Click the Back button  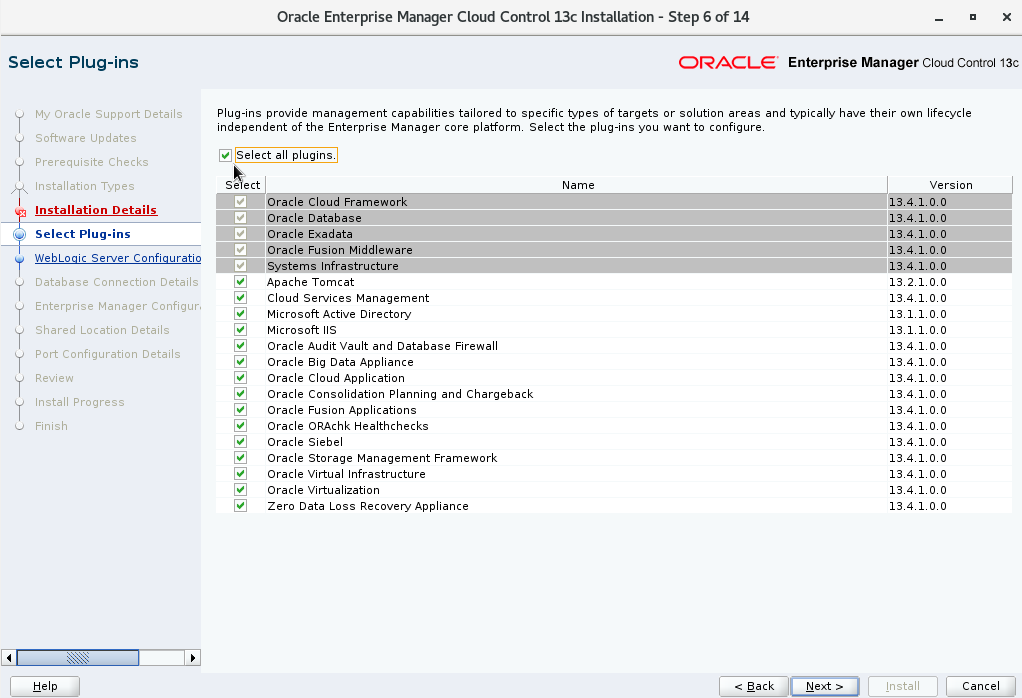[x=753, y=686]
